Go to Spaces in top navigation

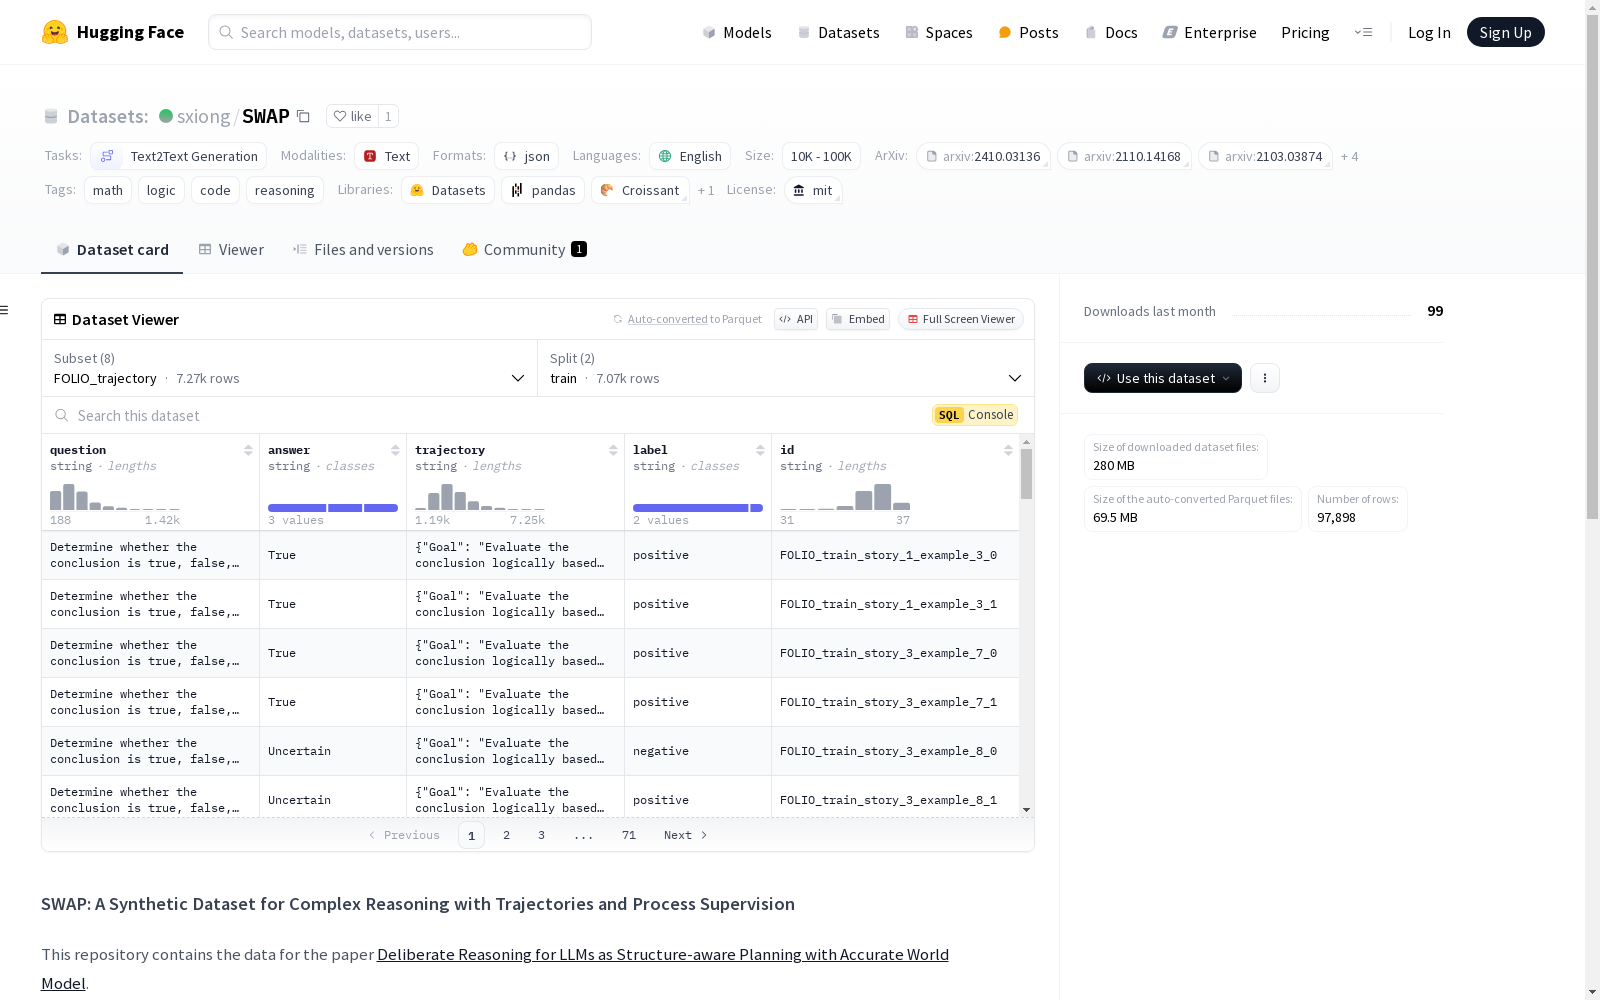(939, 32)
